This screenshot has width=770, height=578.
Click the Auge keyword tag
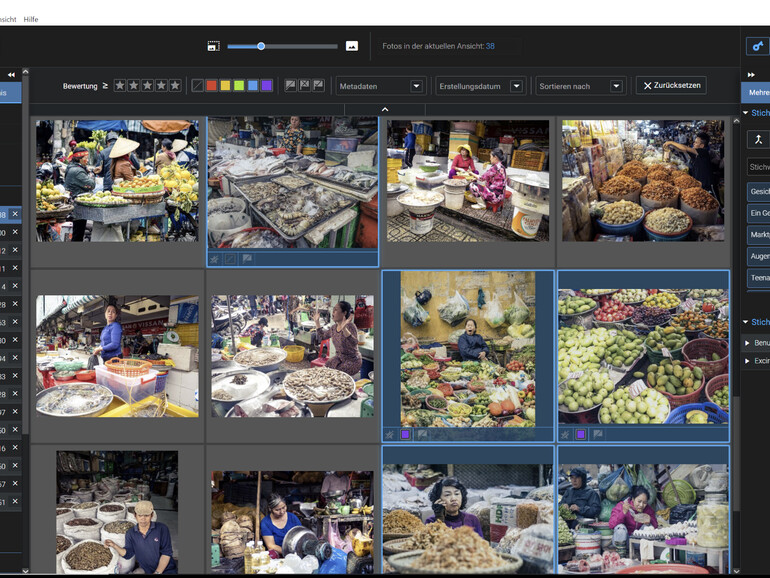[759, 256]
